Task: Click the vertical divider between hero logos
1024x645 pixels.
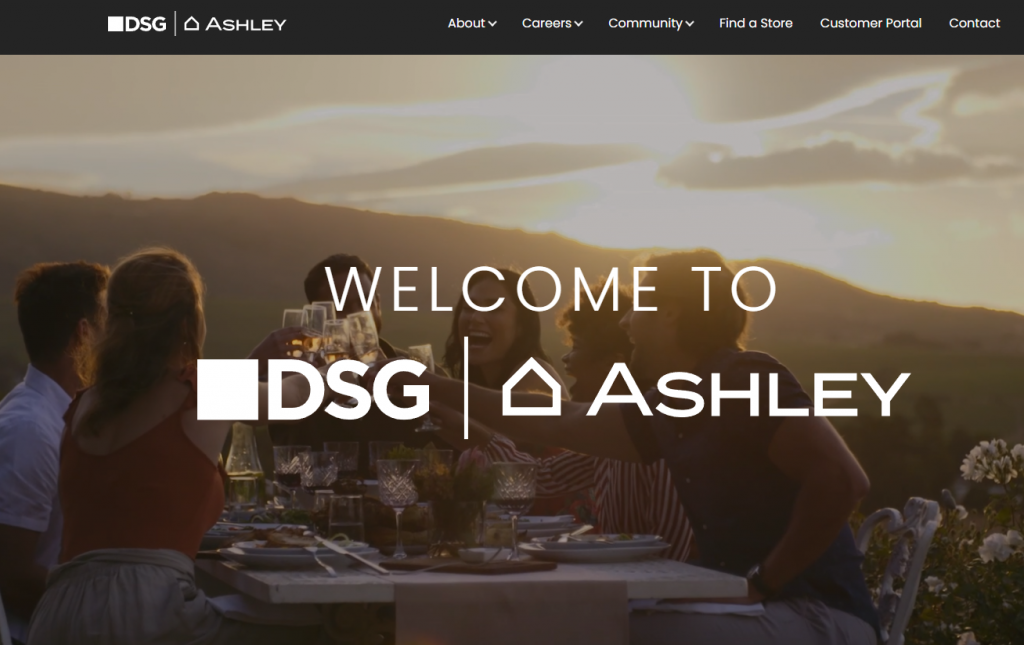Action: click(x=466, y=388)
